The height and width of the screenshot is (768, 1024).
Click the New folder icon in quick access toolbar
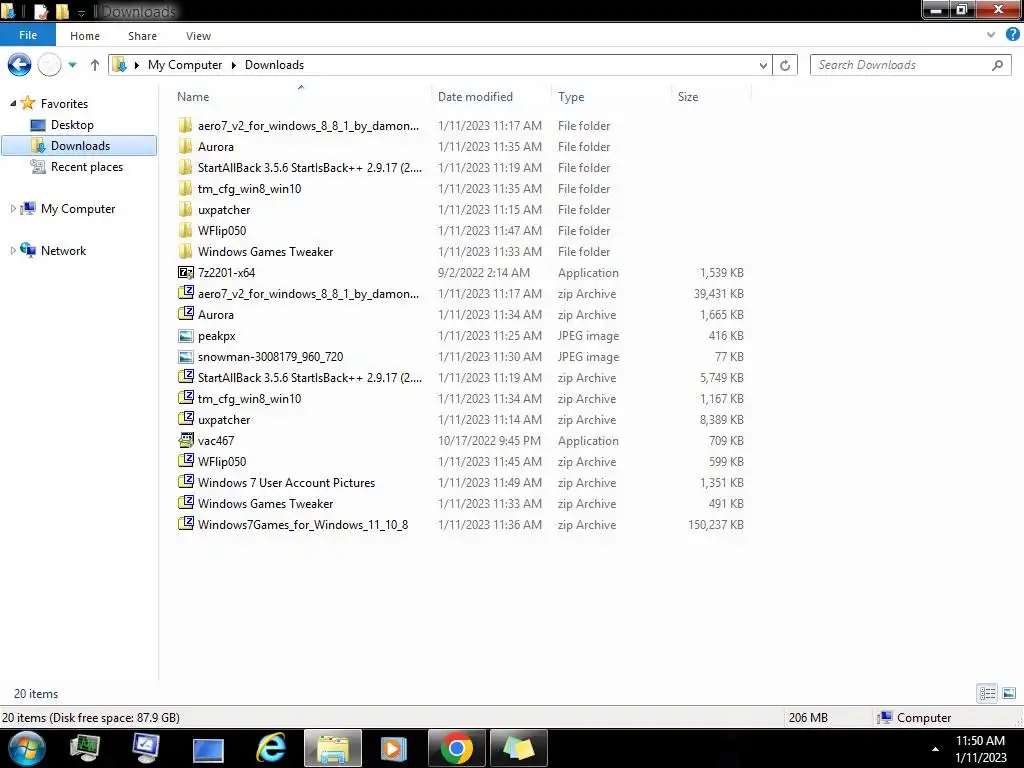pyautogui.click(x=62, y=11)
